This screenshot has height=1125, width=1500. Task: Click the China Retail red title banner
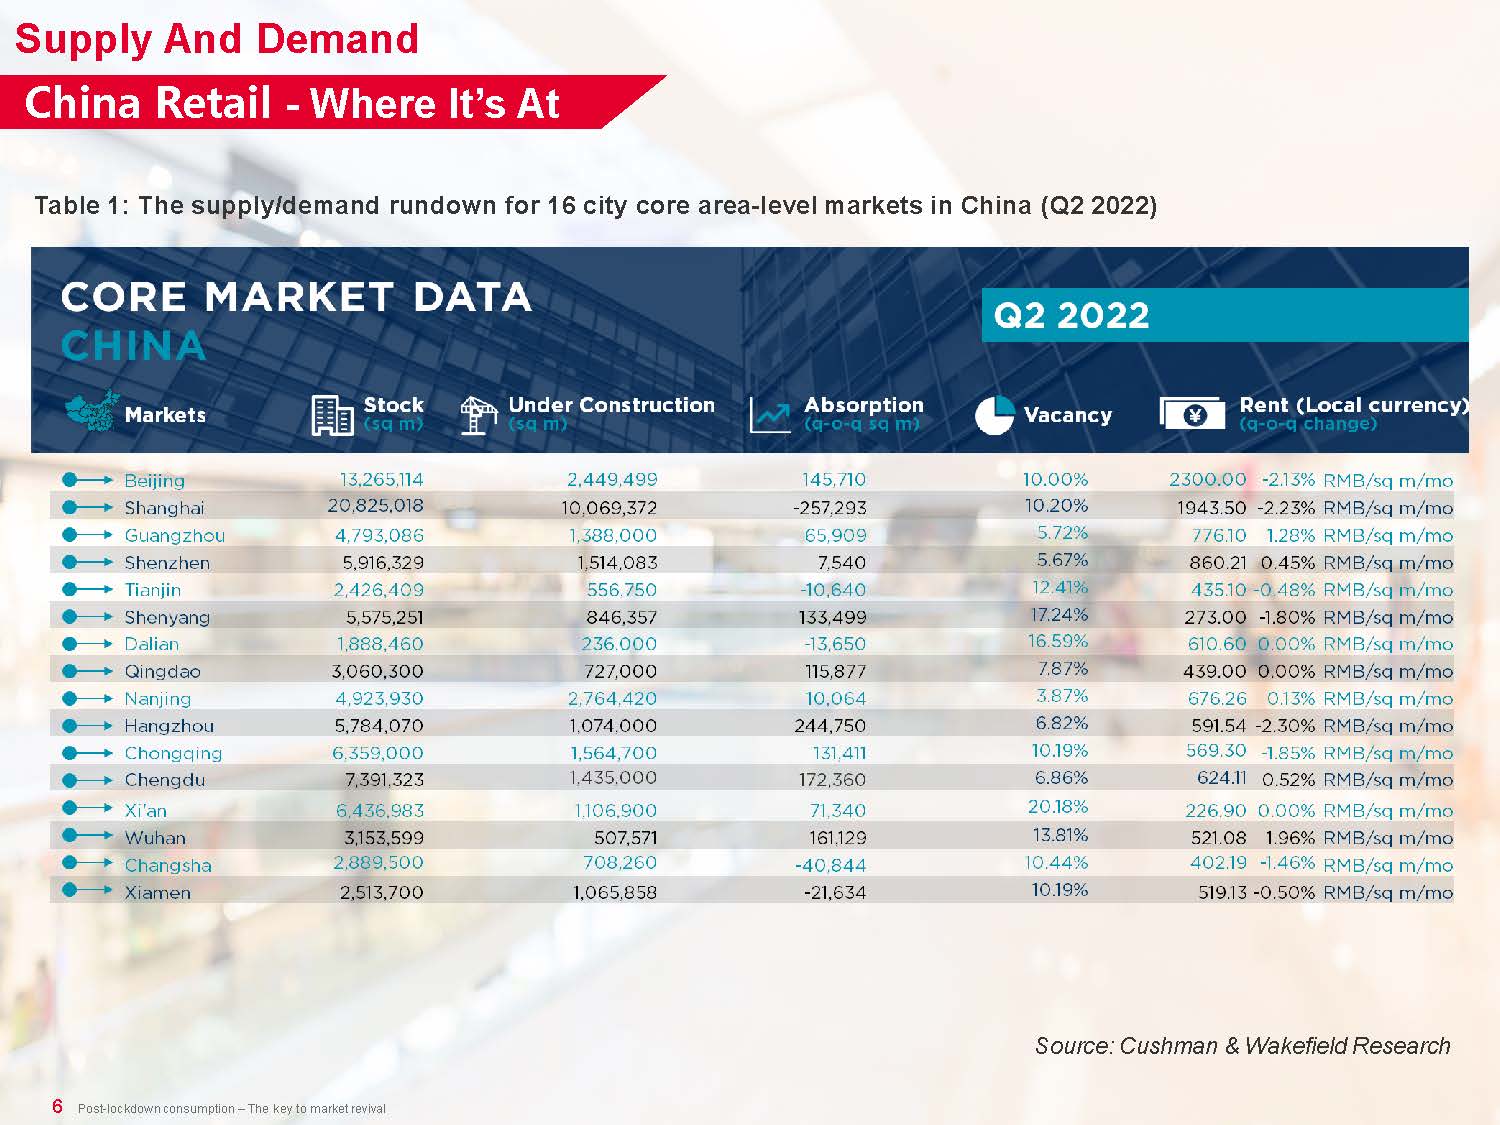pyautogui.click(x=292, y=103)
